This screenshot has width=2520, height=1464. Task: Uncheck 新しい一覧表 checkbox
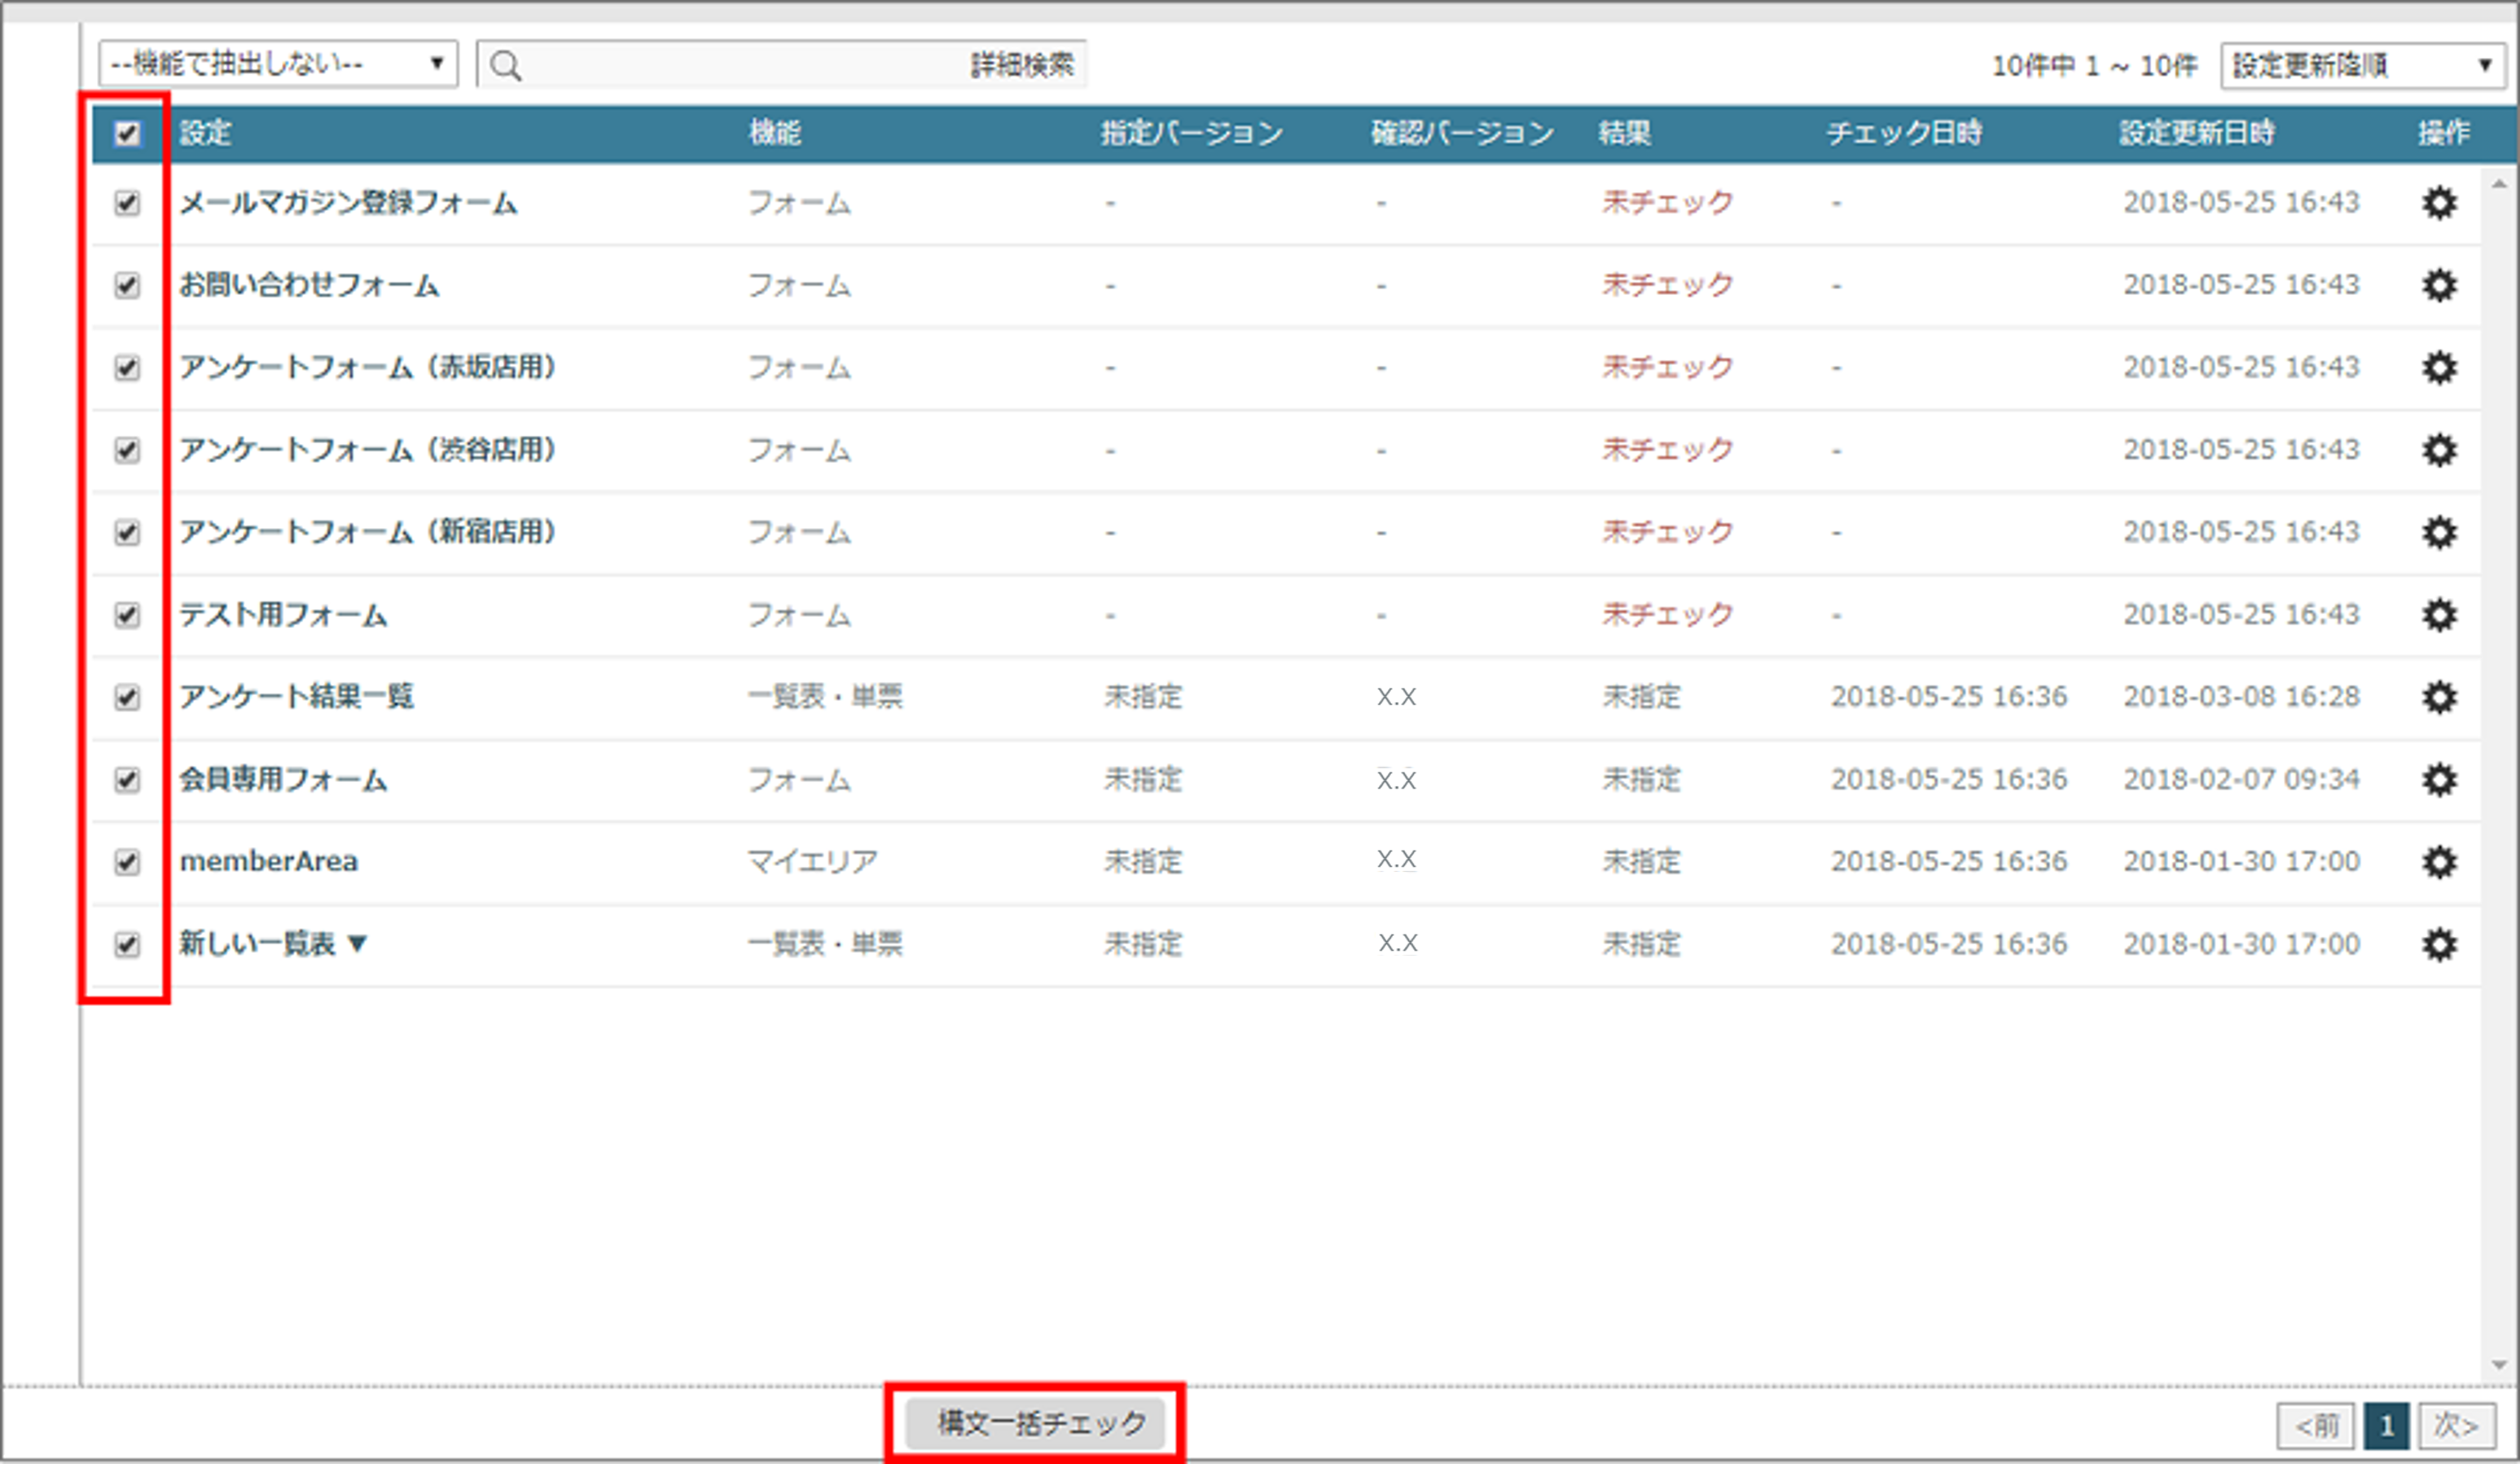point(127,944)
